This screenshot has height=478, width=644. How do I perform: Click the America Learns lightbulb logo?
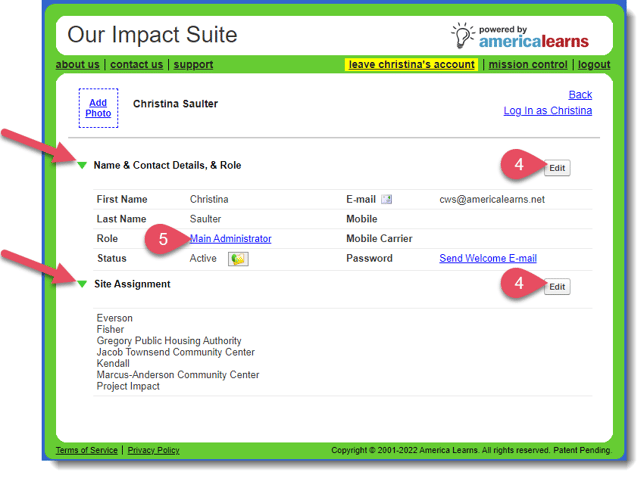click(x=462, y=36)
